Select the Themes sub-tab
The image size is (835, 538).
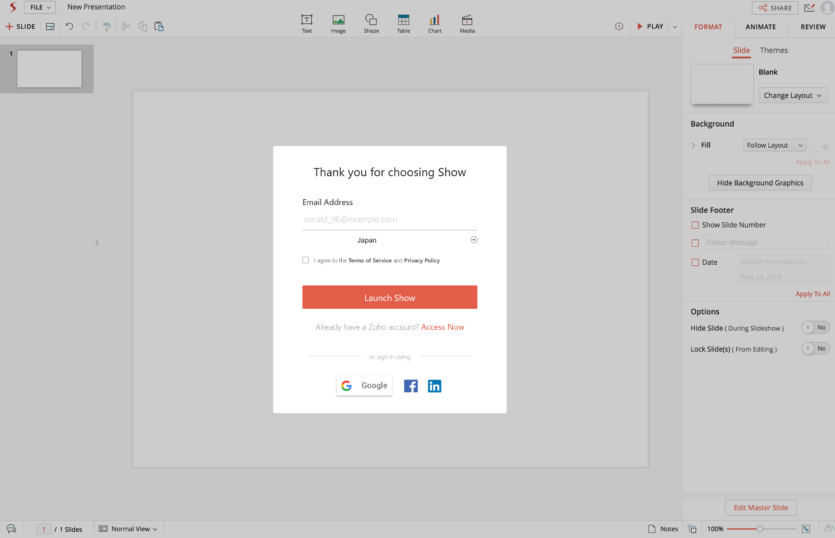773,50
